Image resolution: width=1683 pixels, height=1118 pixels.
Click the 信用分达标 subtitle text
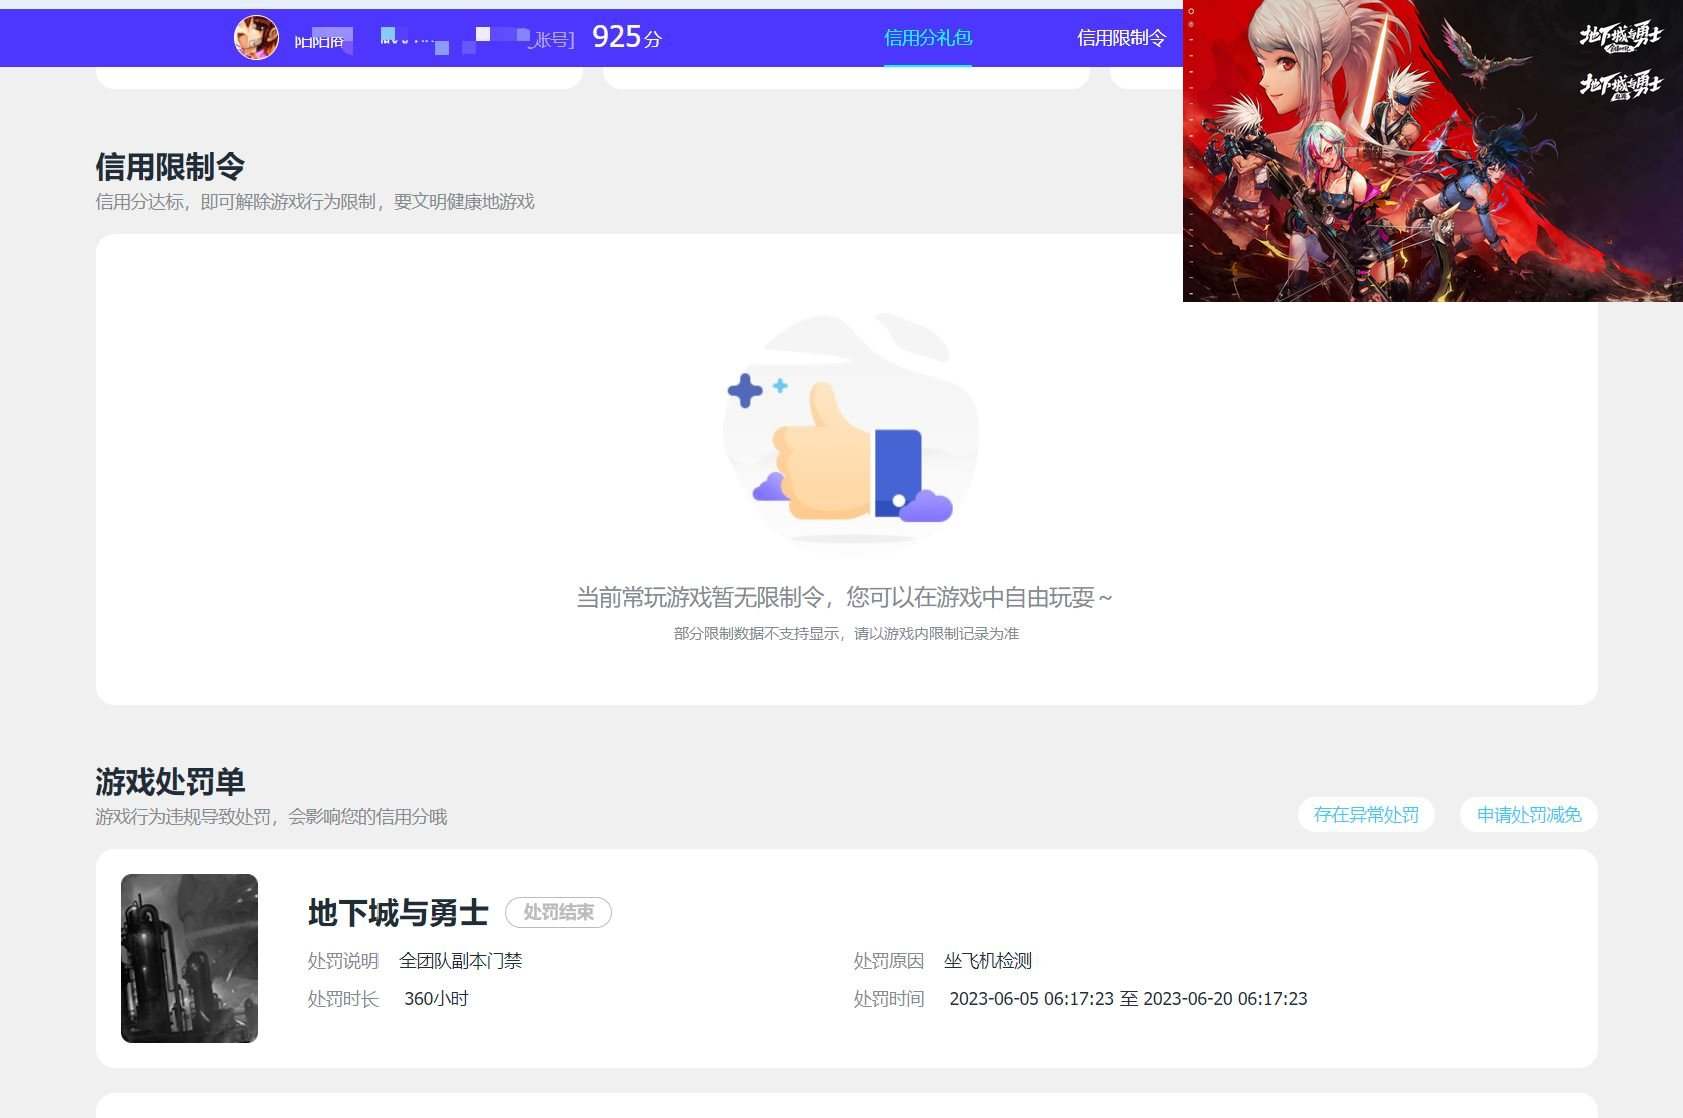[315, 202]
